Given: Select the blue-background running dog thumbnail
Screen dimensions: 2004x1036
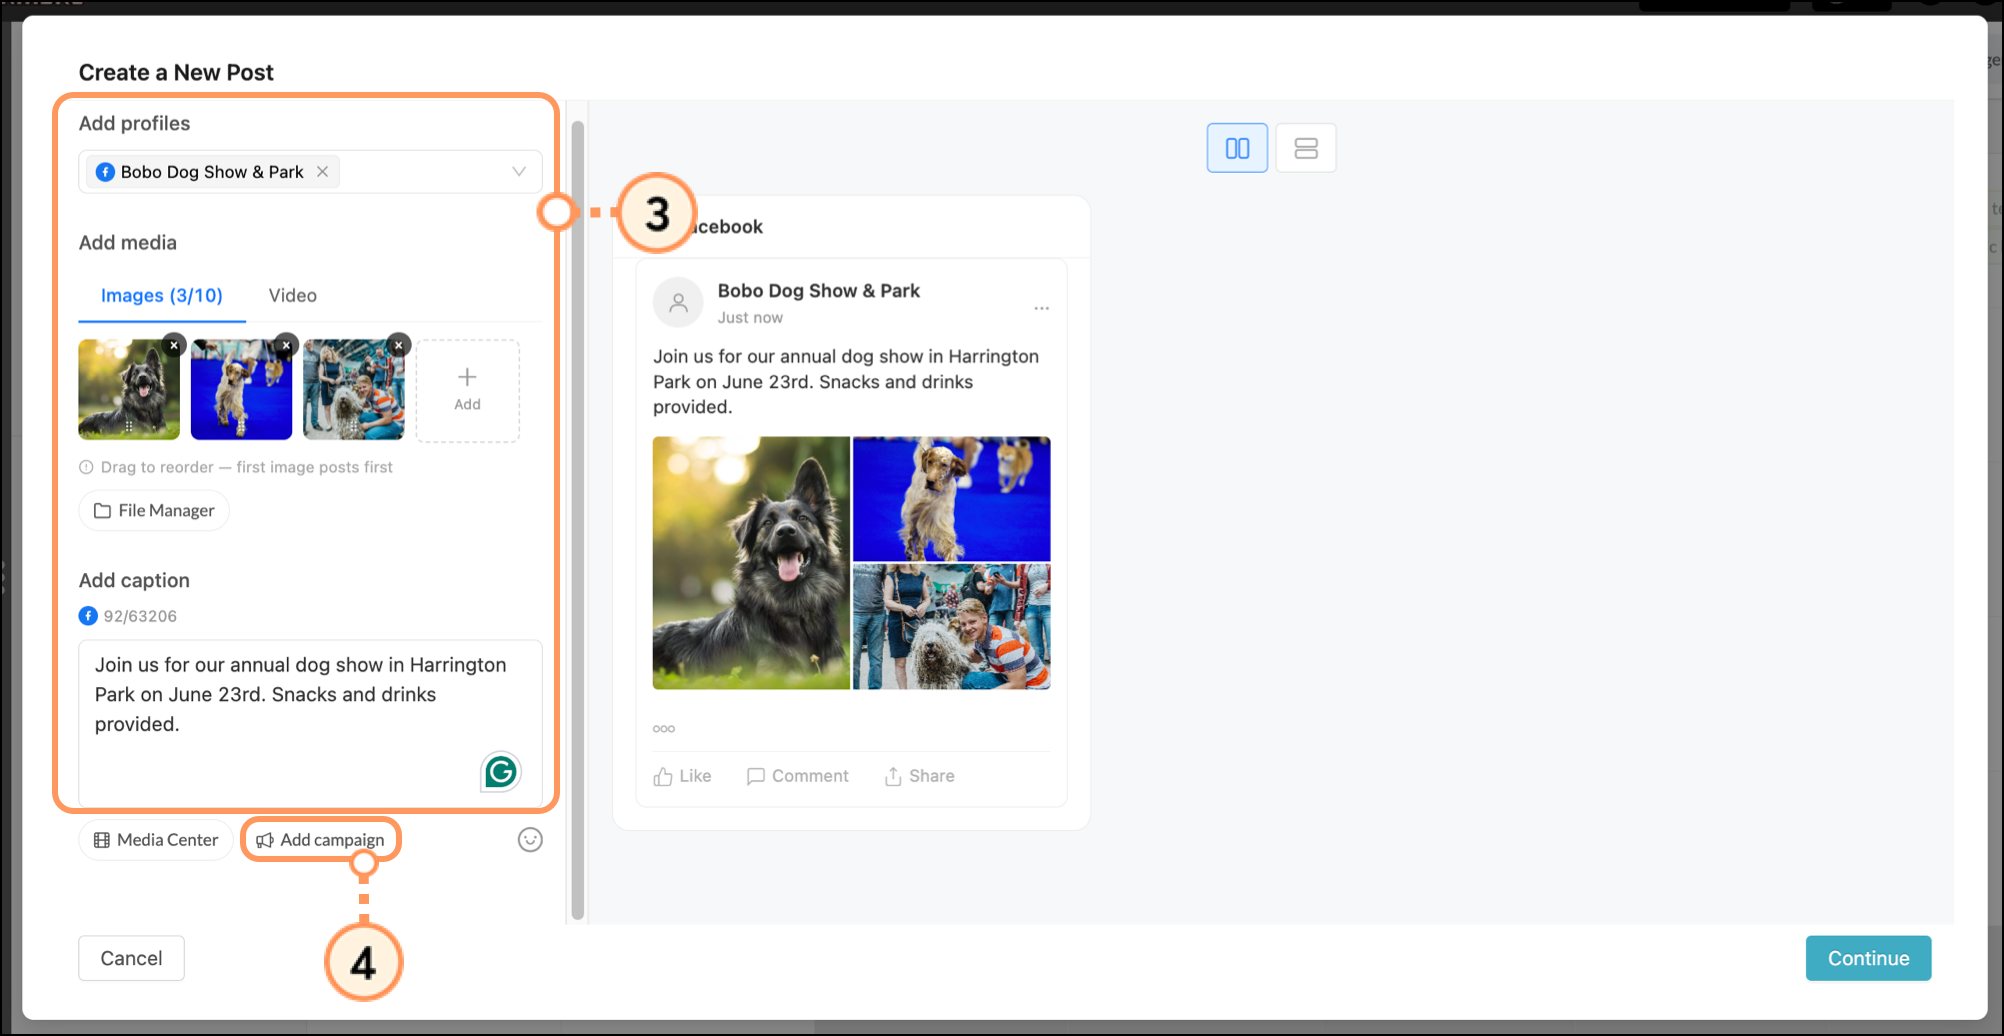Looking at the screenshot, I should (x=241, y=390).
